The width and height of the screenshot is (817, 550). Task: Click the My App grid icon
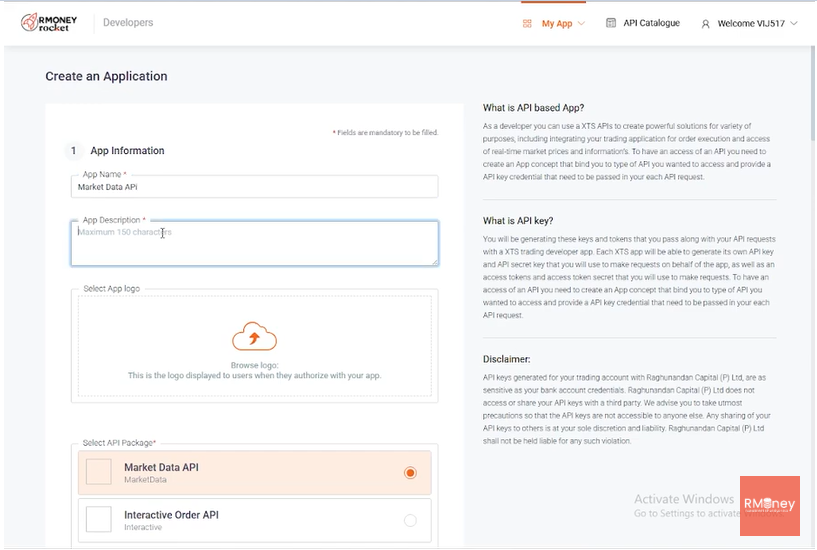[527, 23]
